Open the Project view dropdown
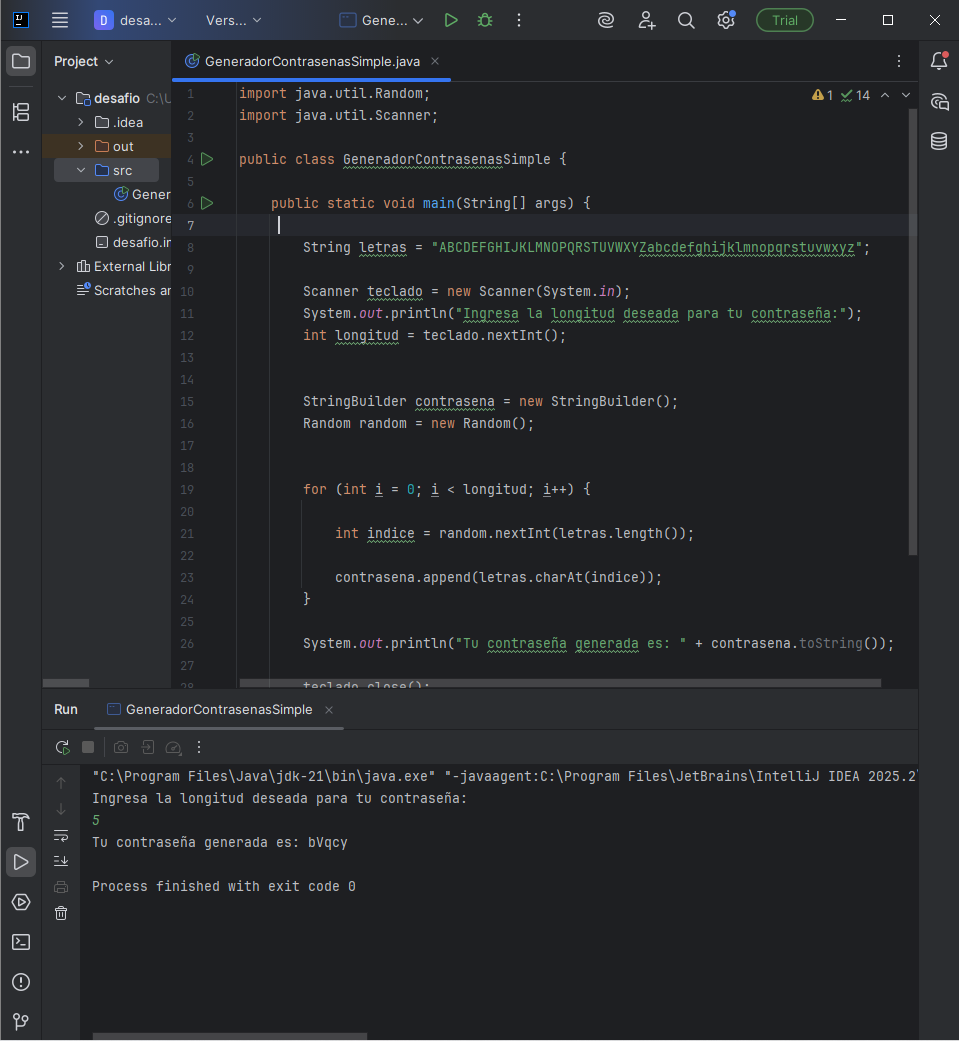The image size is (959, 1041). click(x=84, y=62)
